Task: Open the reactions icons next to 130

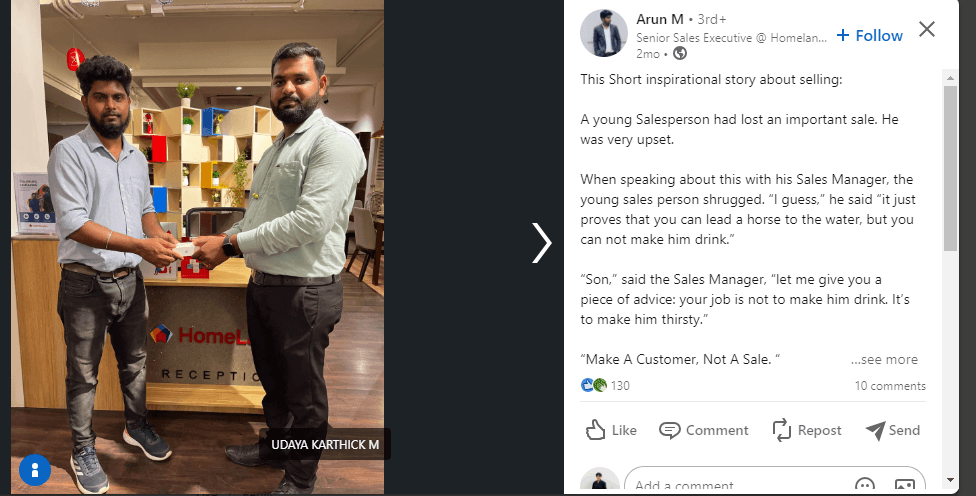Action: click(x=594, y=386)
